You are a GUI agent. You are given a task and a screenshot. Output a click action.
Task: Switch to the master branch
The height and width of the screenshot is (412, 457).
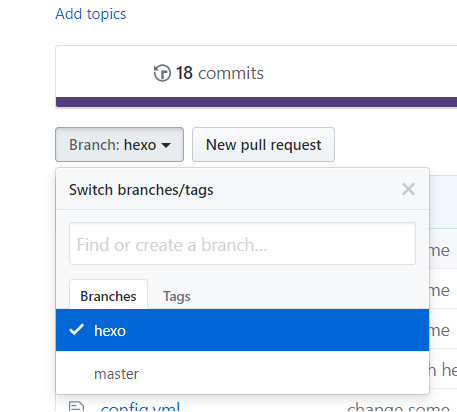point(242,373)
